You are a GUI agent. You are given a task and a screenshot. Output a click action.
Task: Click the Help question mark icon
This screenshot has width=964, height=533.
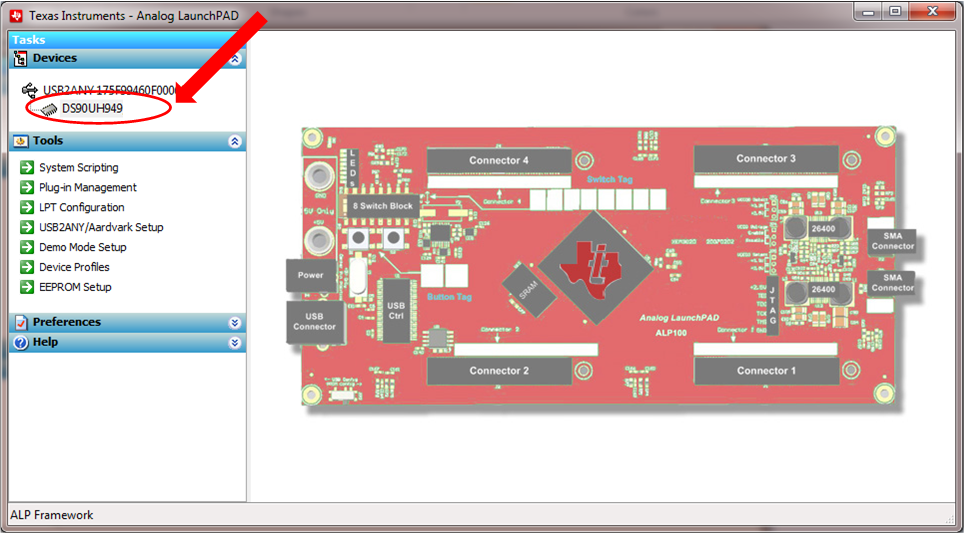coord(20,342)
